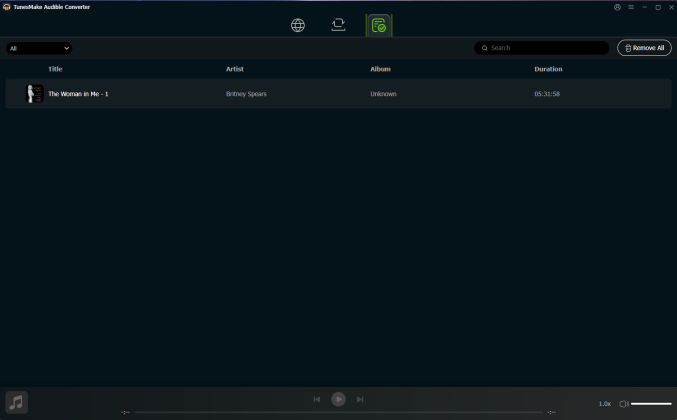Click the TunesMake app logo icon

coord(6,7)
